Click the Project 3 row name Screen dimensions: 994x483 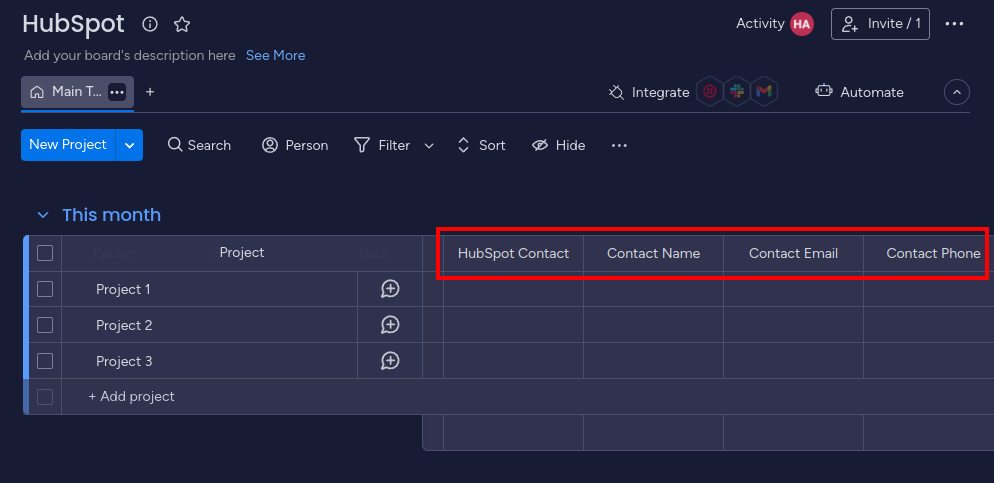[x=124, y=361]
